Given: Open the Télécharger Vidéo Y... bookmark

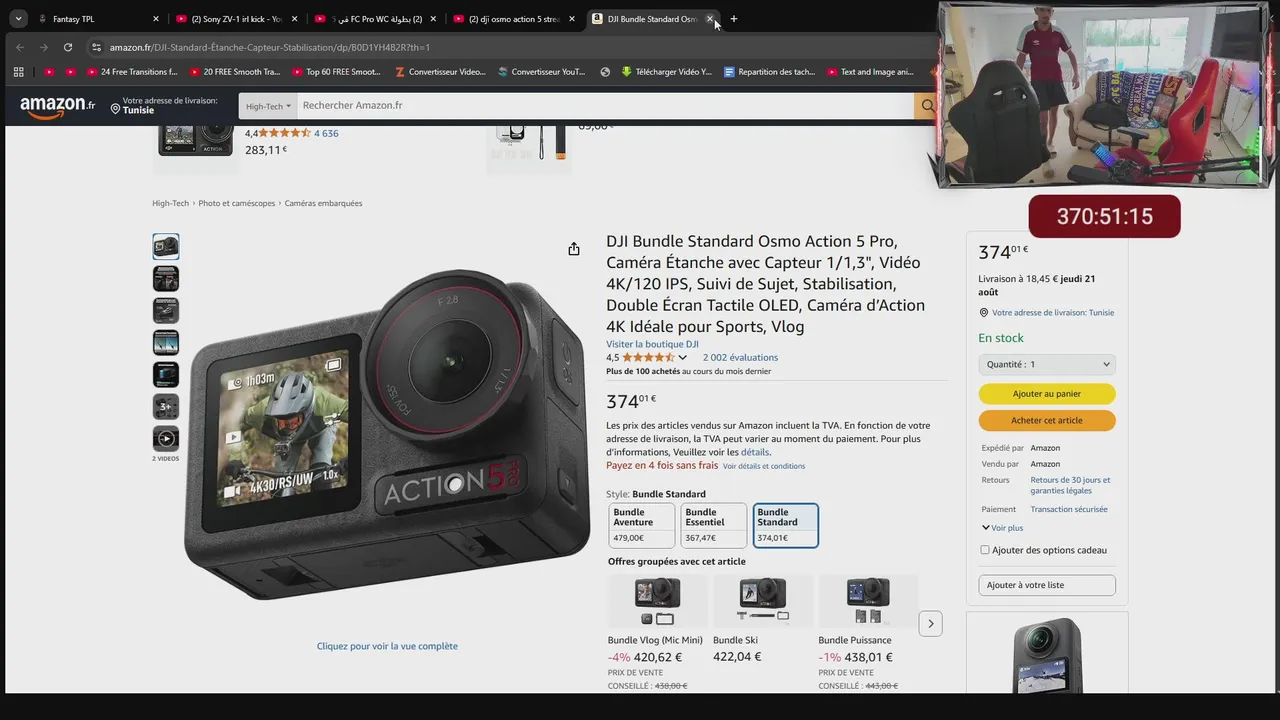Looking at the screenshot, I should pos(667,72).
